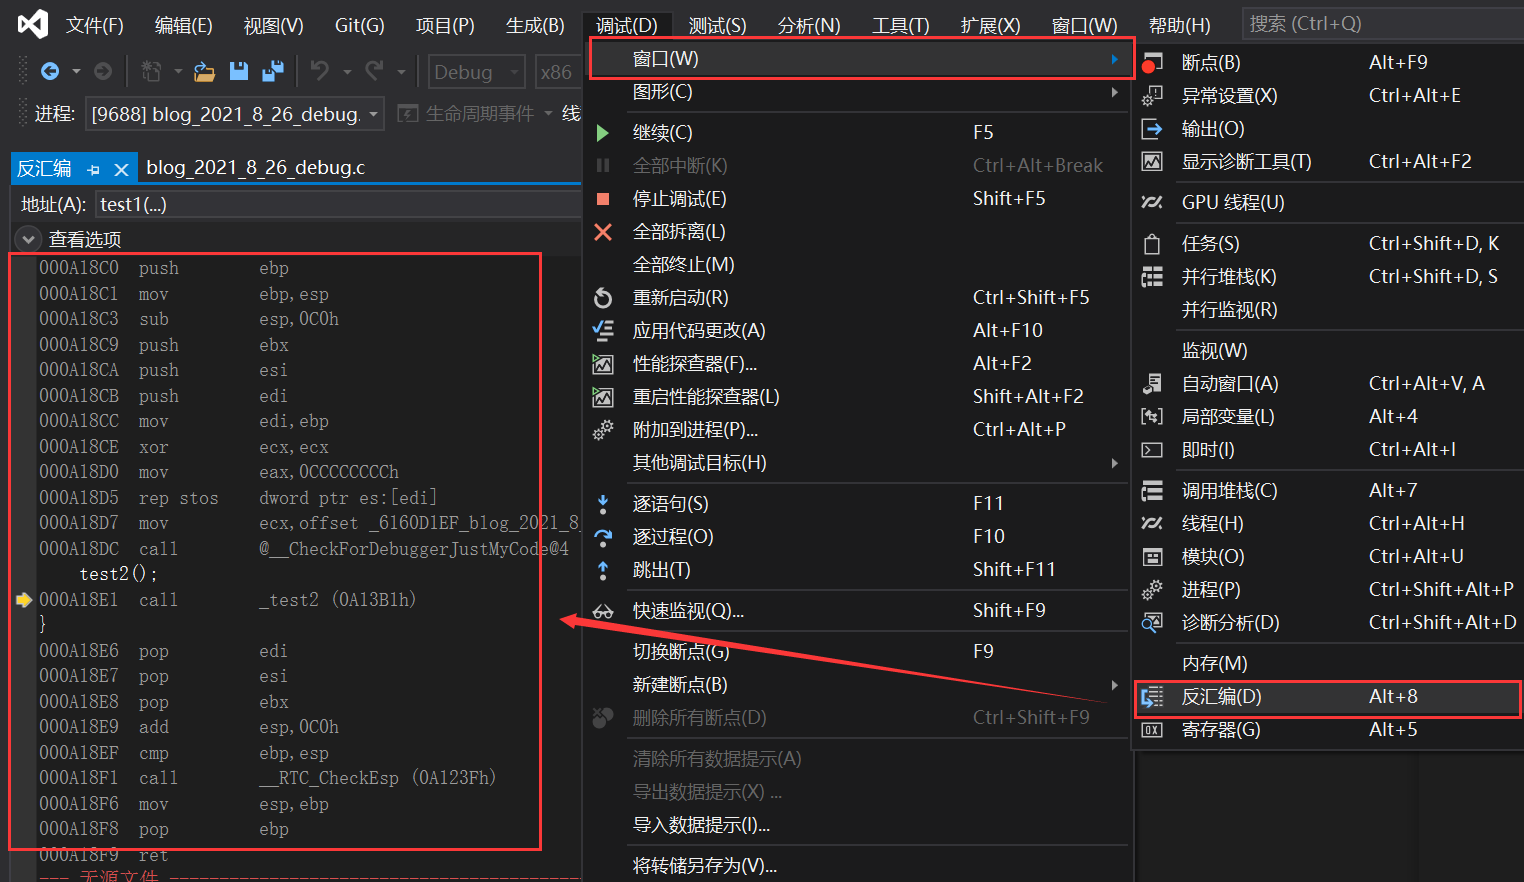Collapse 查看选项 section
1524x882 pixels.
28,239
